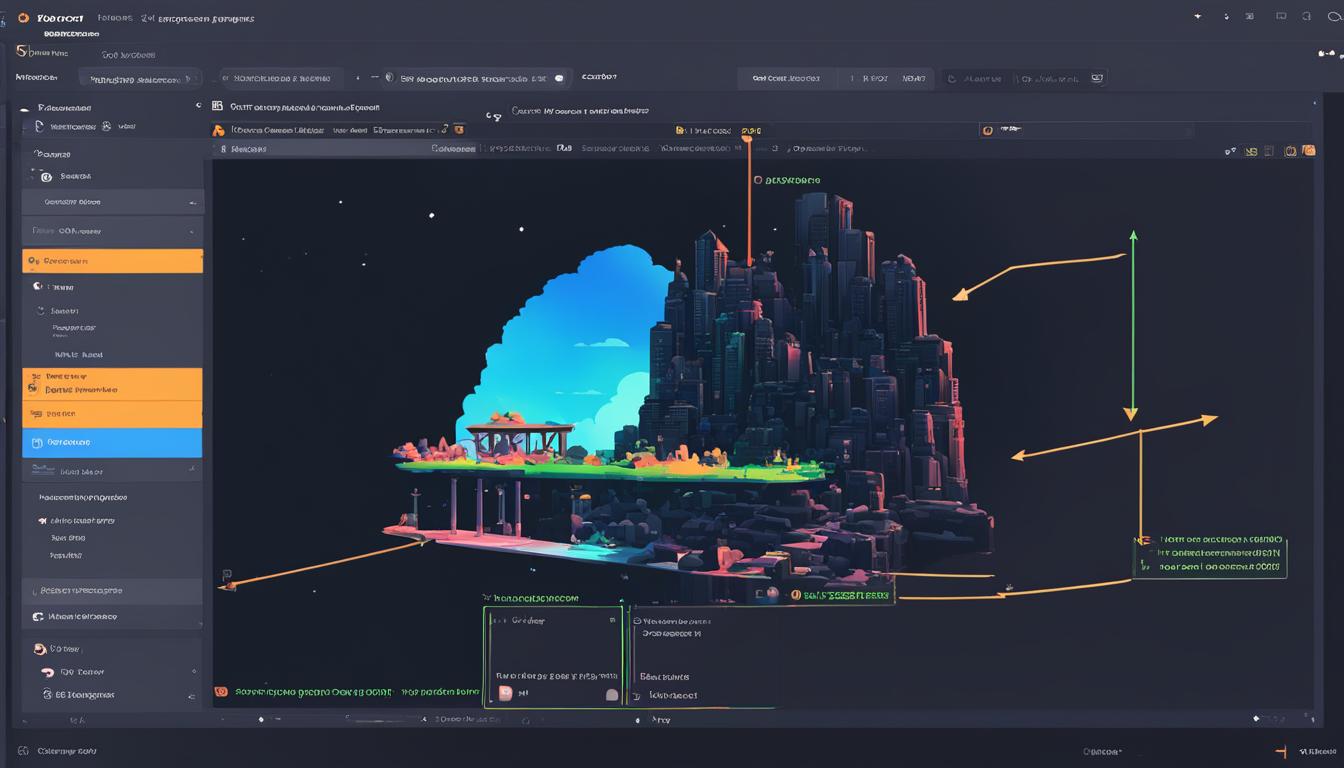Click the monitor icon in top-right toolbar group
The height and width of the screenshot is (768, 1344).
coord(1097,78)
